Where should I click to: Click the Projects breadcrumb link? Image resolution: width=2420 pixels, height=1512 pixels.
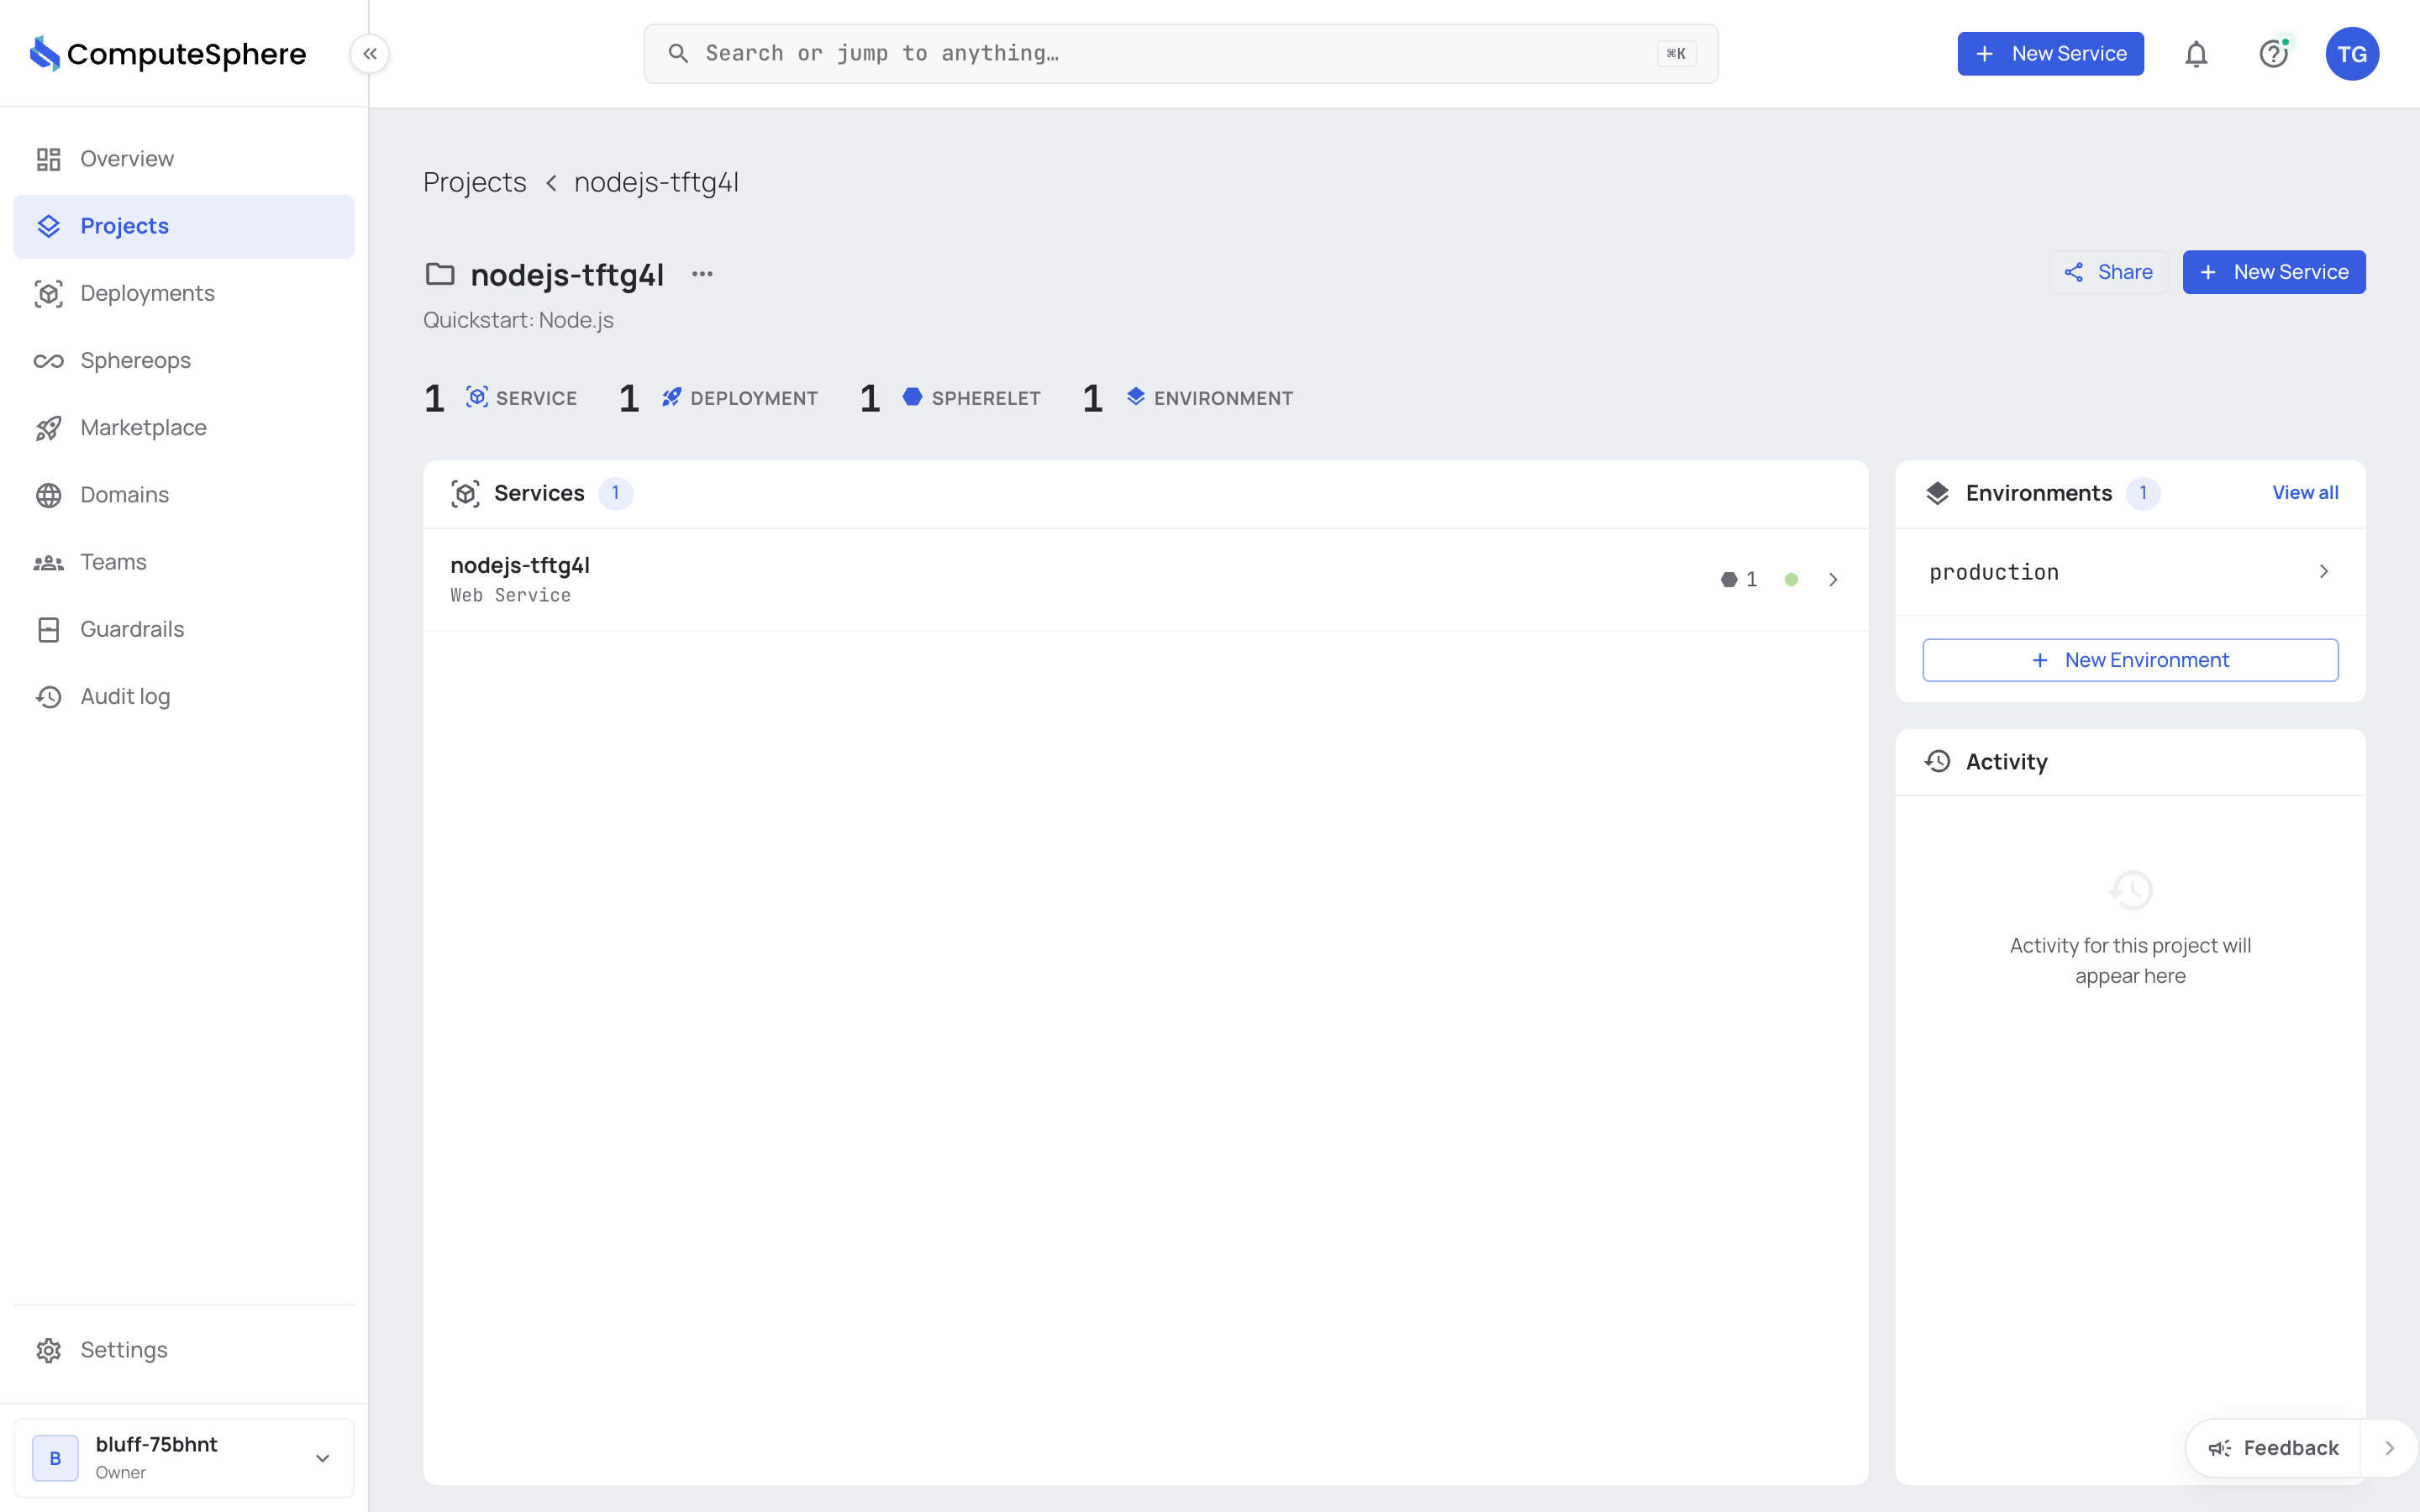click(x=474, y=183)
